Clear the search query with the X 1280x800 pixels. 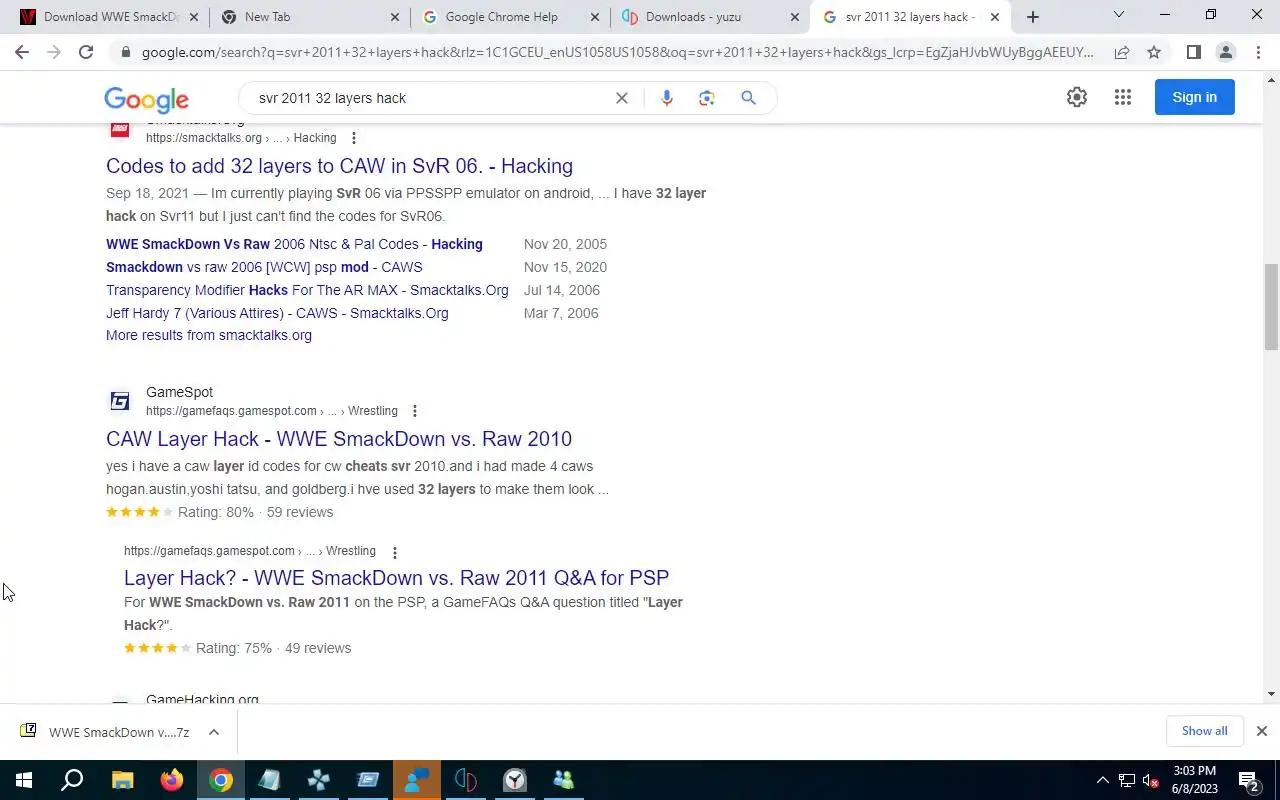point(621,98)
